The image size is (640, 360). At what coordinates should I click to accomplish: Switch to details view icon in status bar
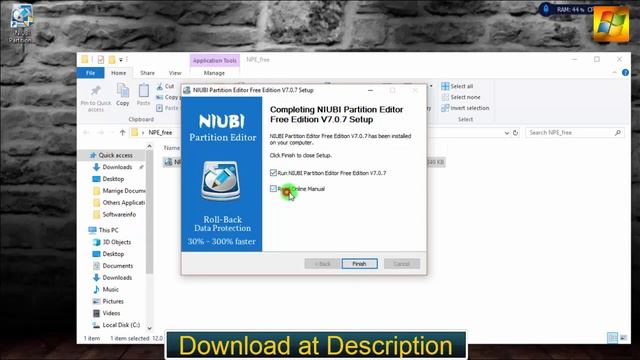point(612,338)
